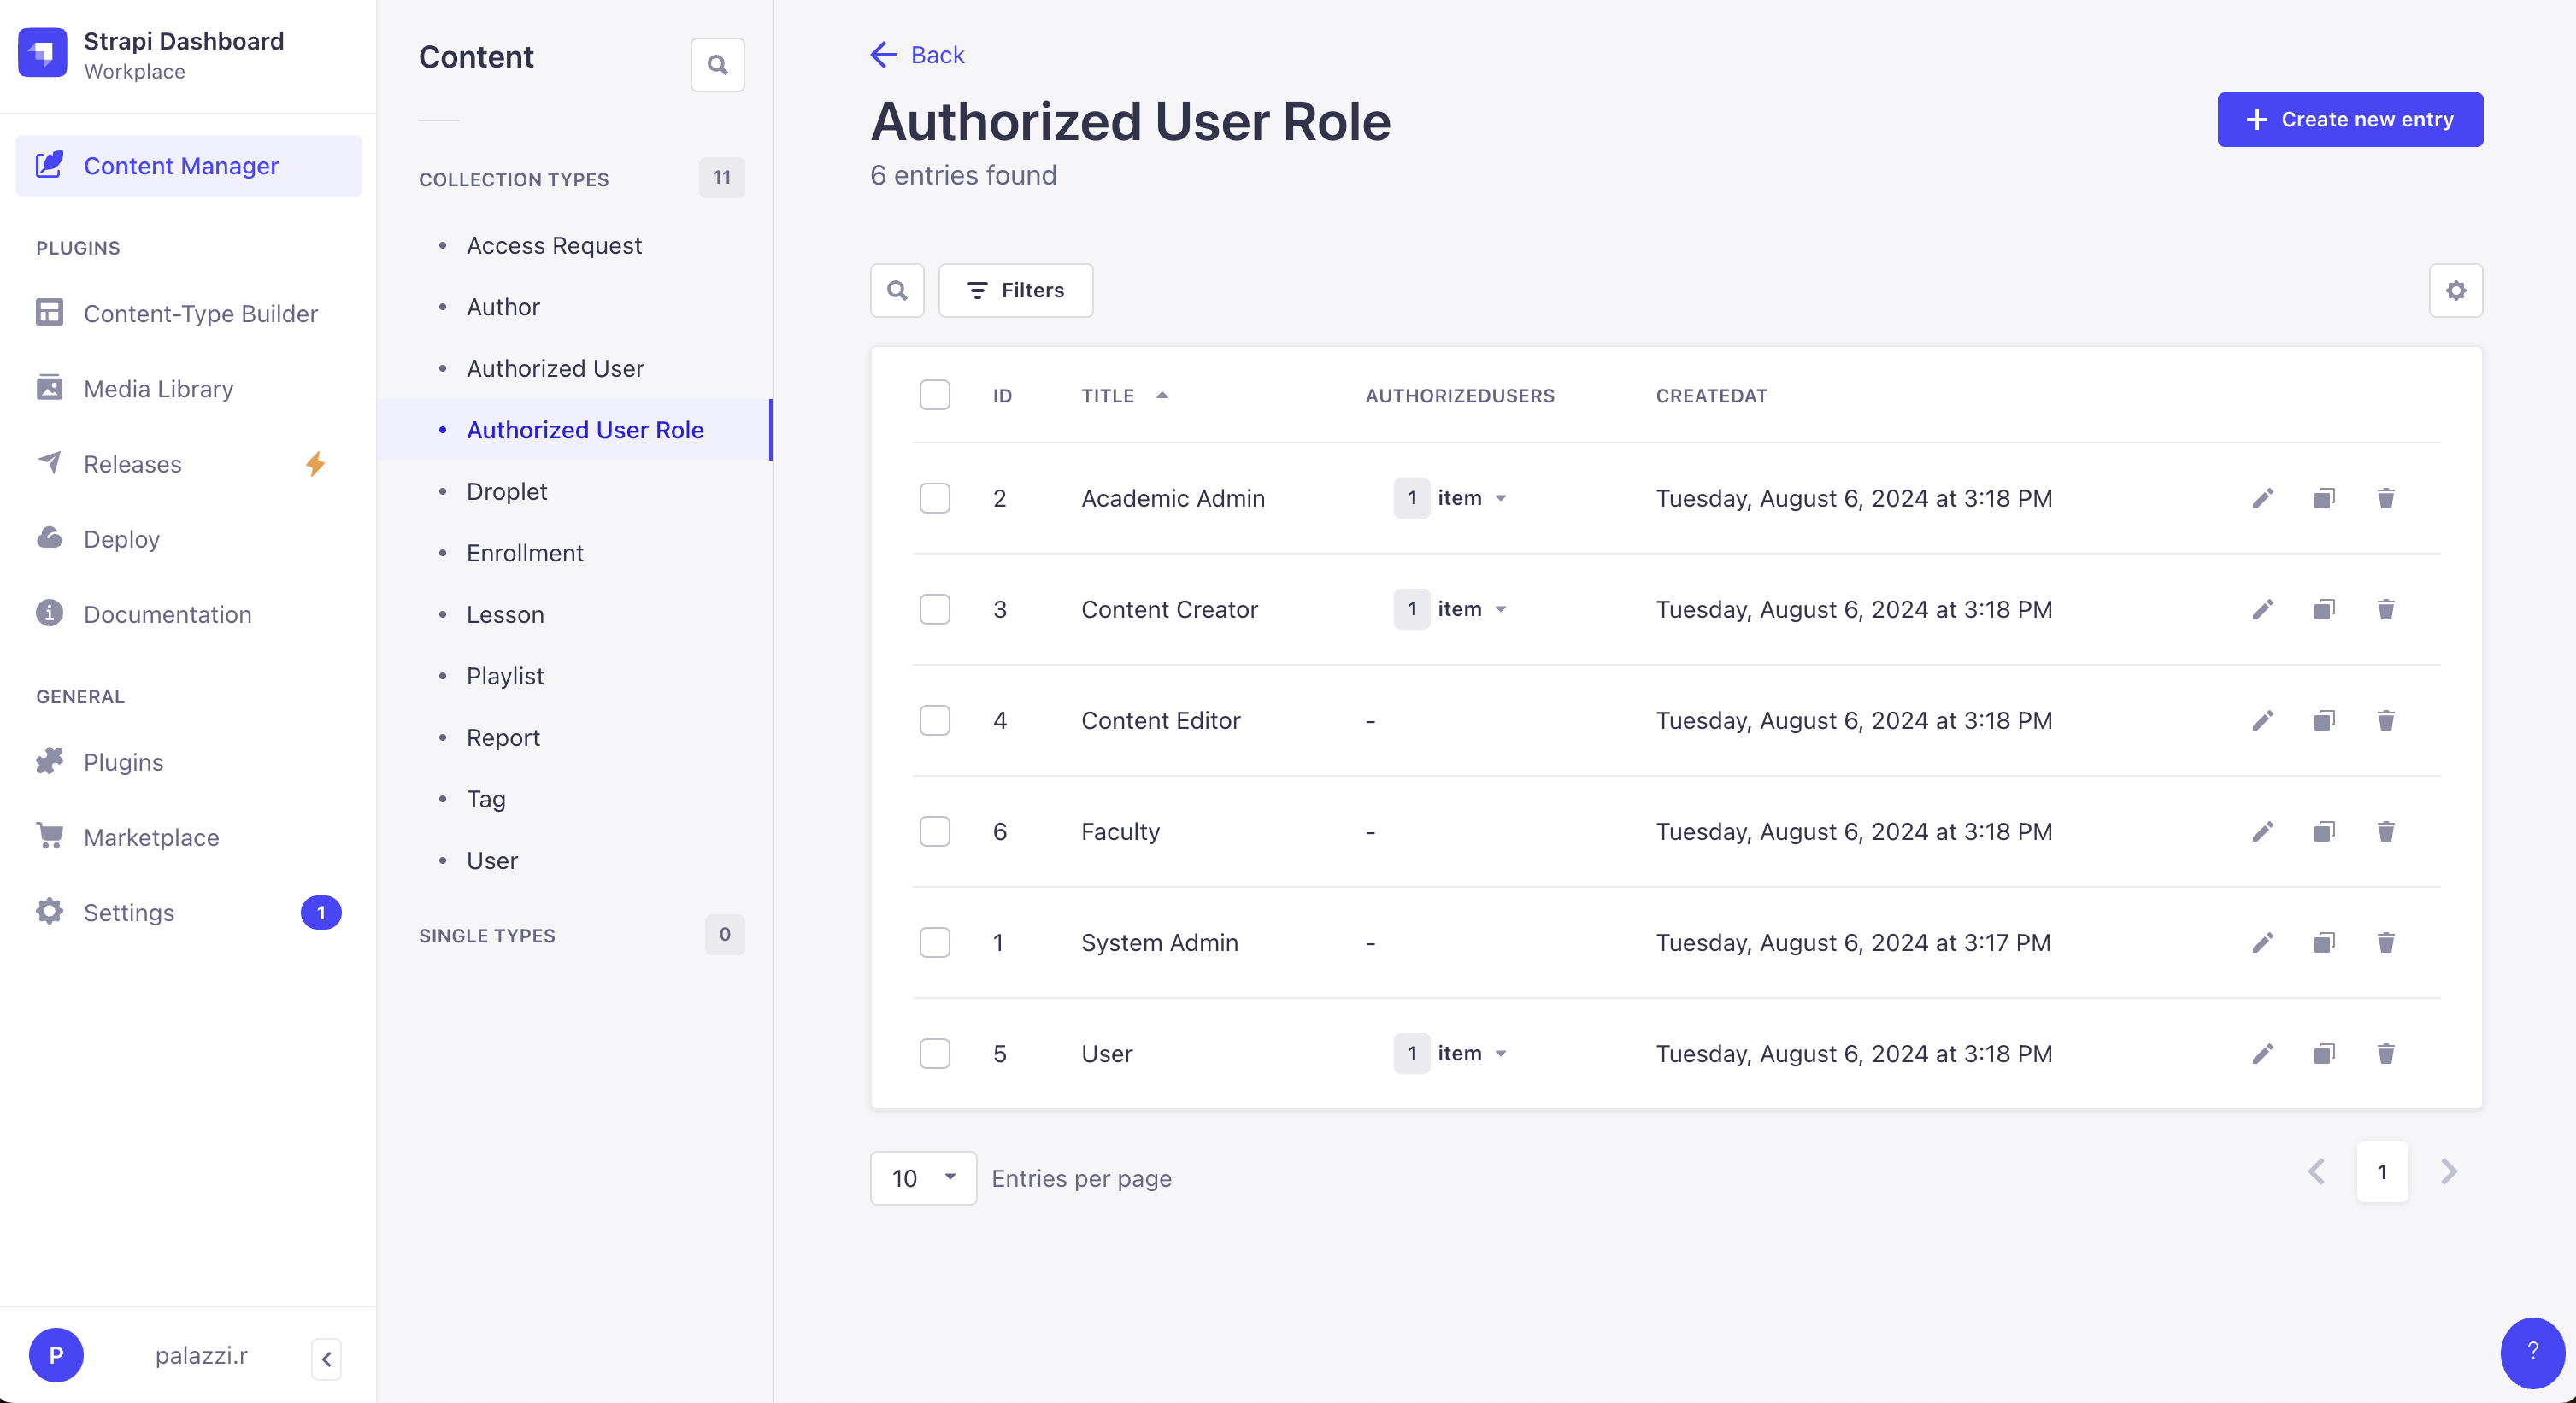The image size is (2576, 1403).
Task: Click the search icon next to Filters
Action: pos(897,290)
